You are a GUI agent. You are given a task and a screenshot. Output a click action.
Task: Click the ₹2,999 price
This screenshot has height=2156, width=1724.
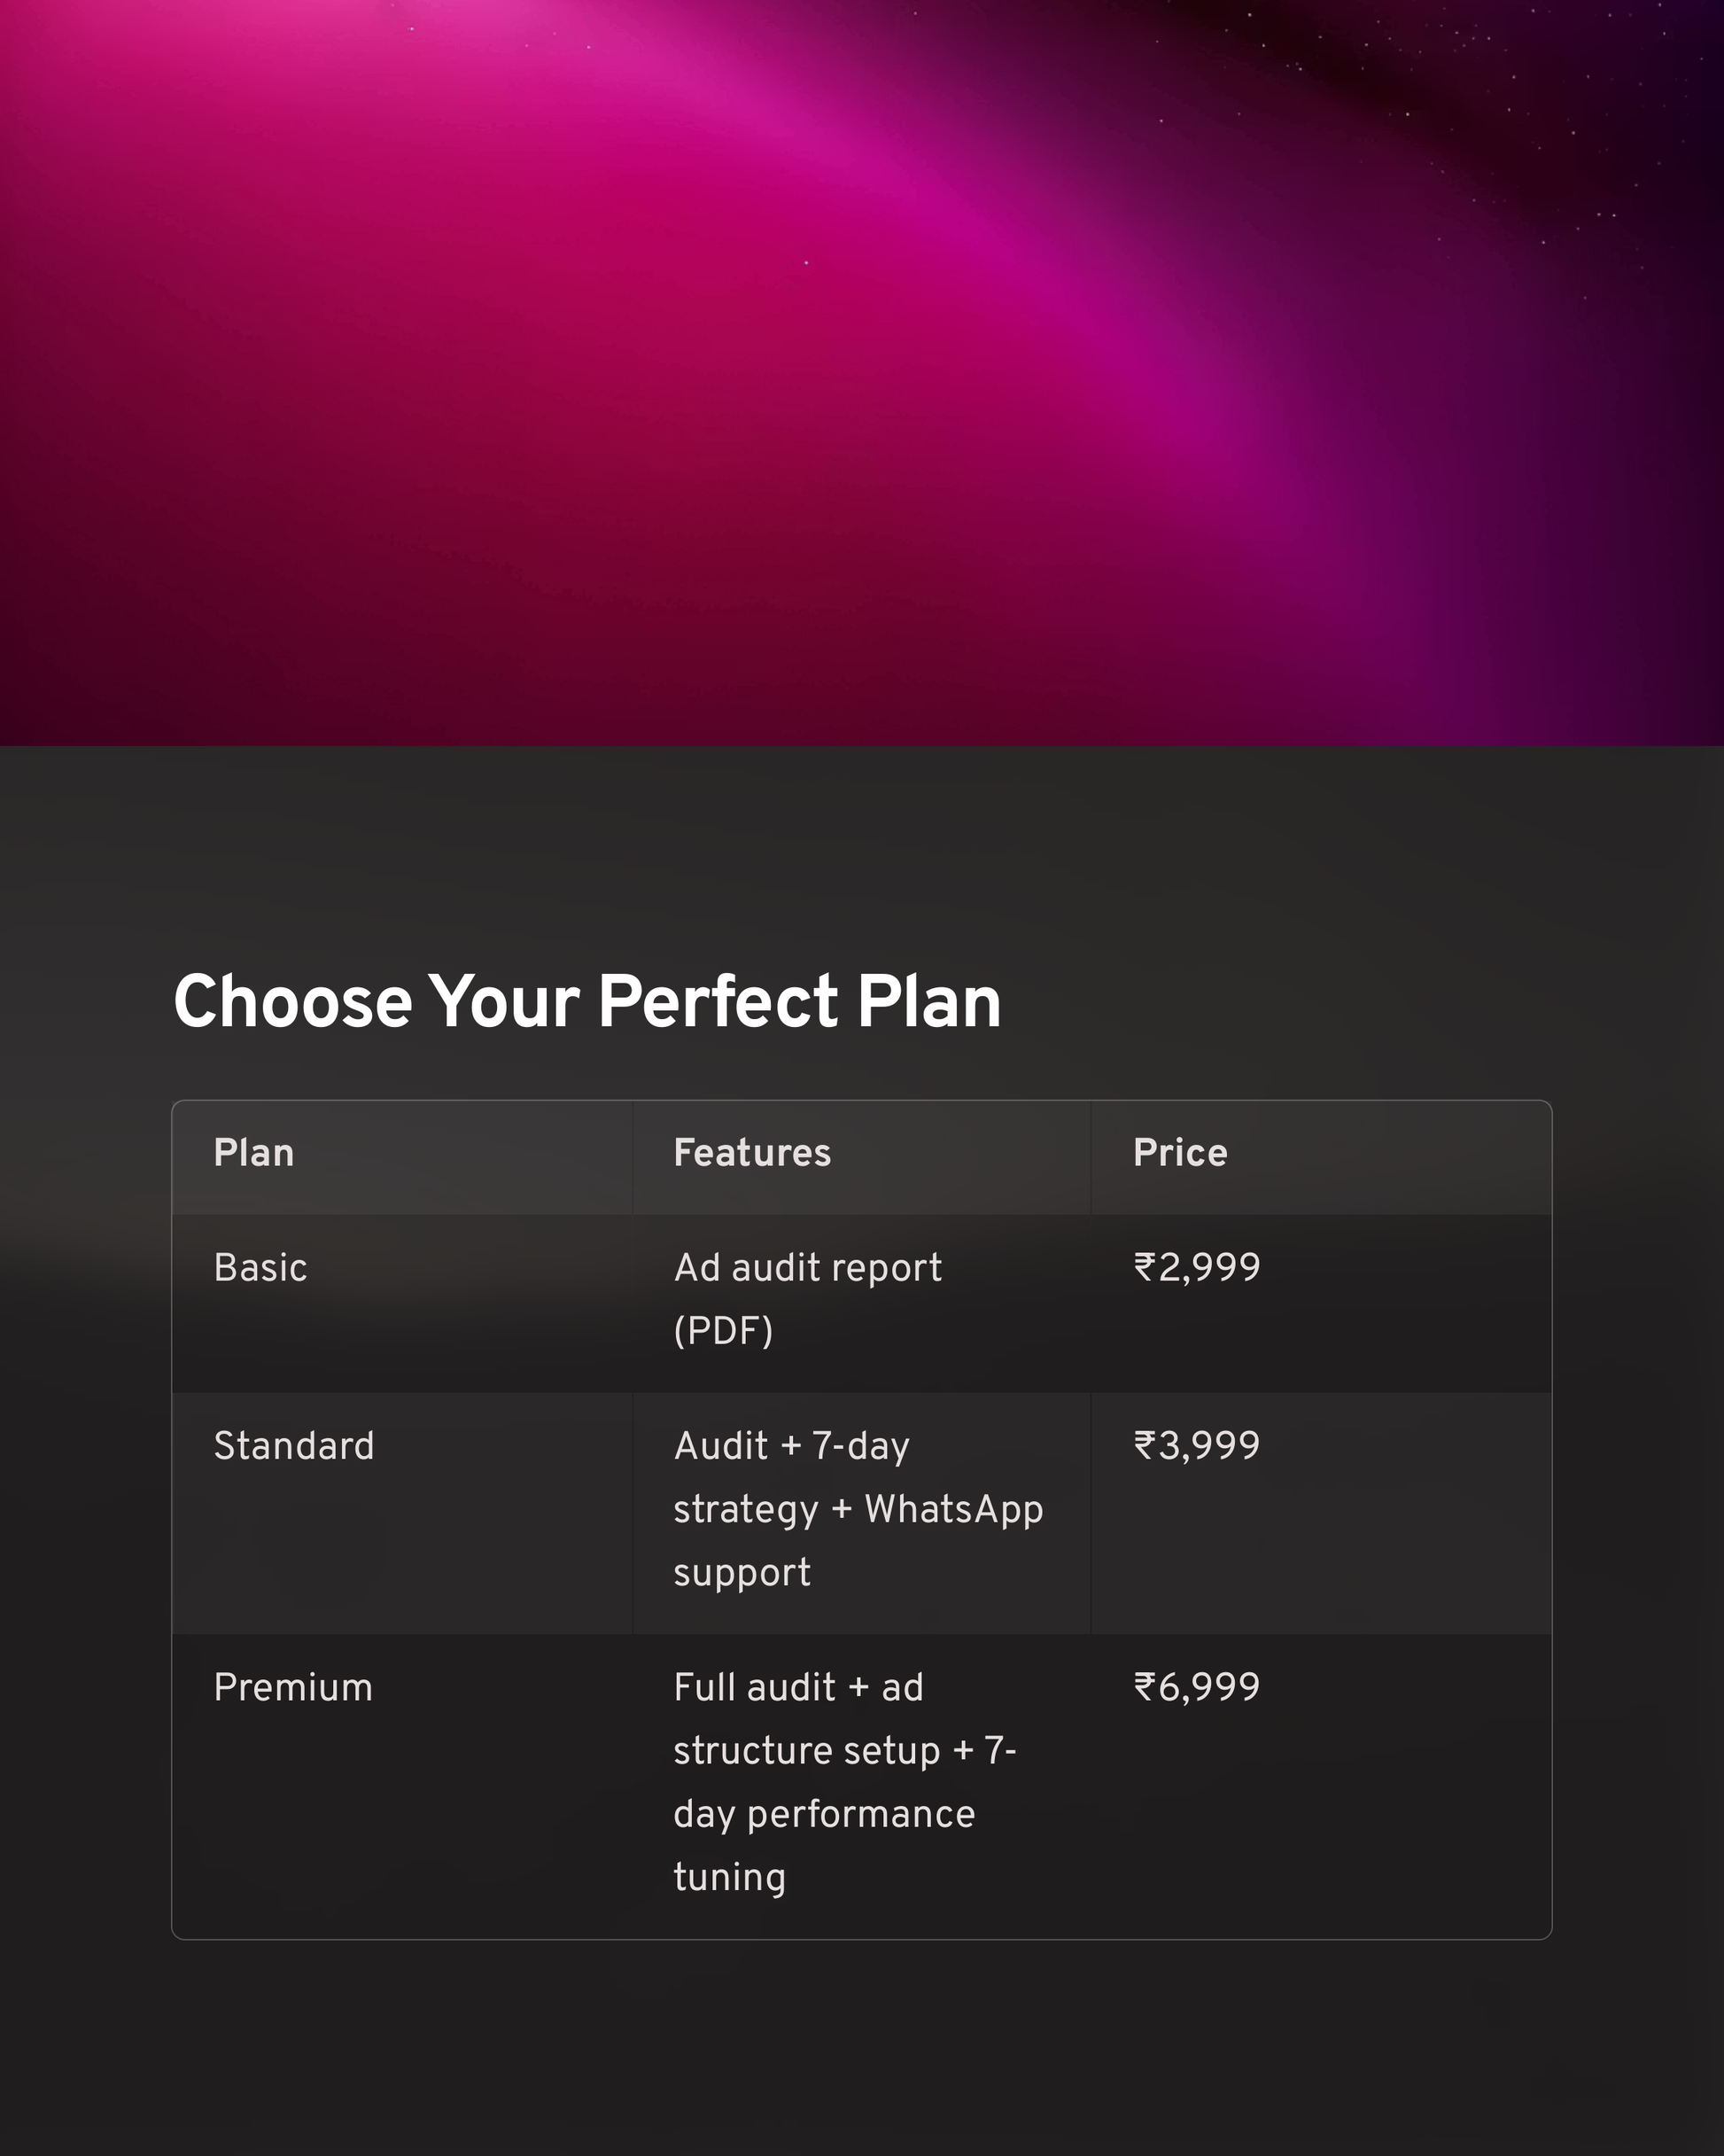(1197, 1267)
